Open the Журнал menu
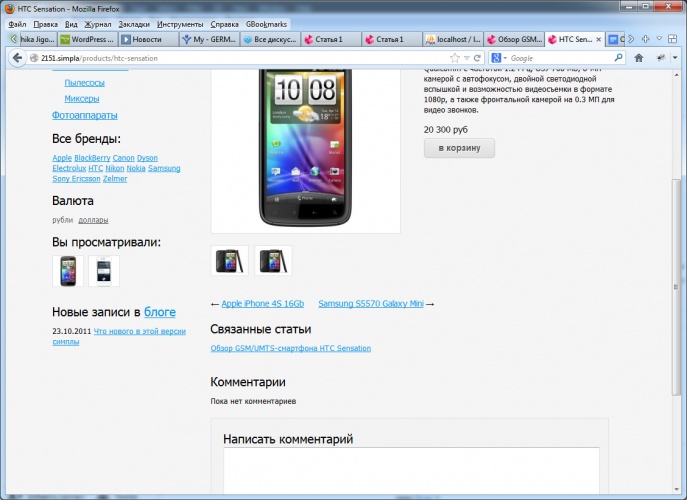The height and width of the screenshot is (500, 687). (98, 24)
